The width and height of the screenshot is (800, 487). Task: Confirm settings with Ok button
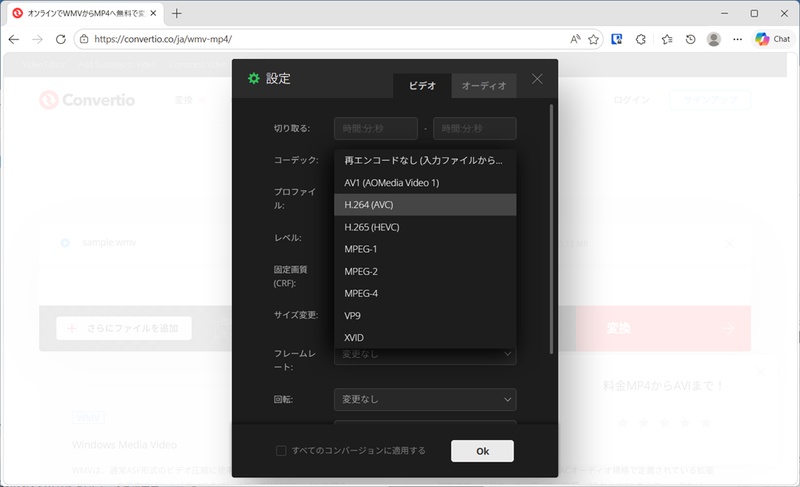coord(482,451)
